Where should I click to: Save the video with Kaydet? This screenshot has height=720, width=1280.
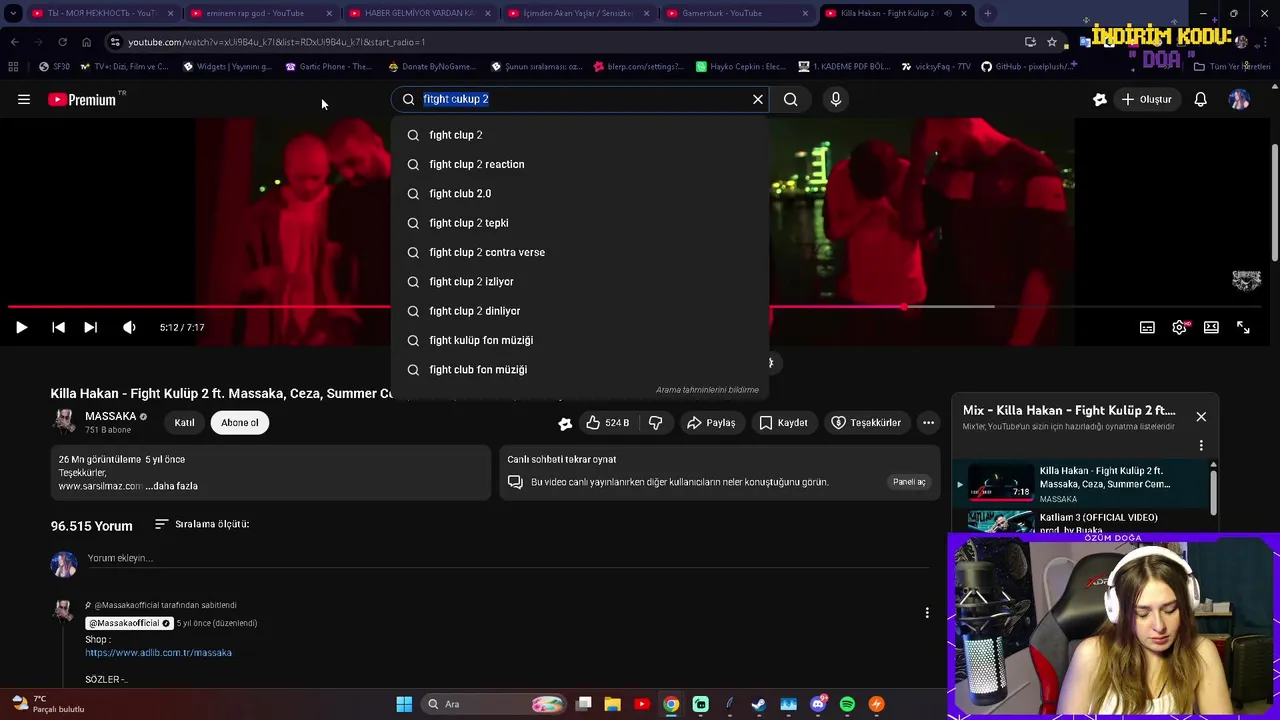point(783,423)
